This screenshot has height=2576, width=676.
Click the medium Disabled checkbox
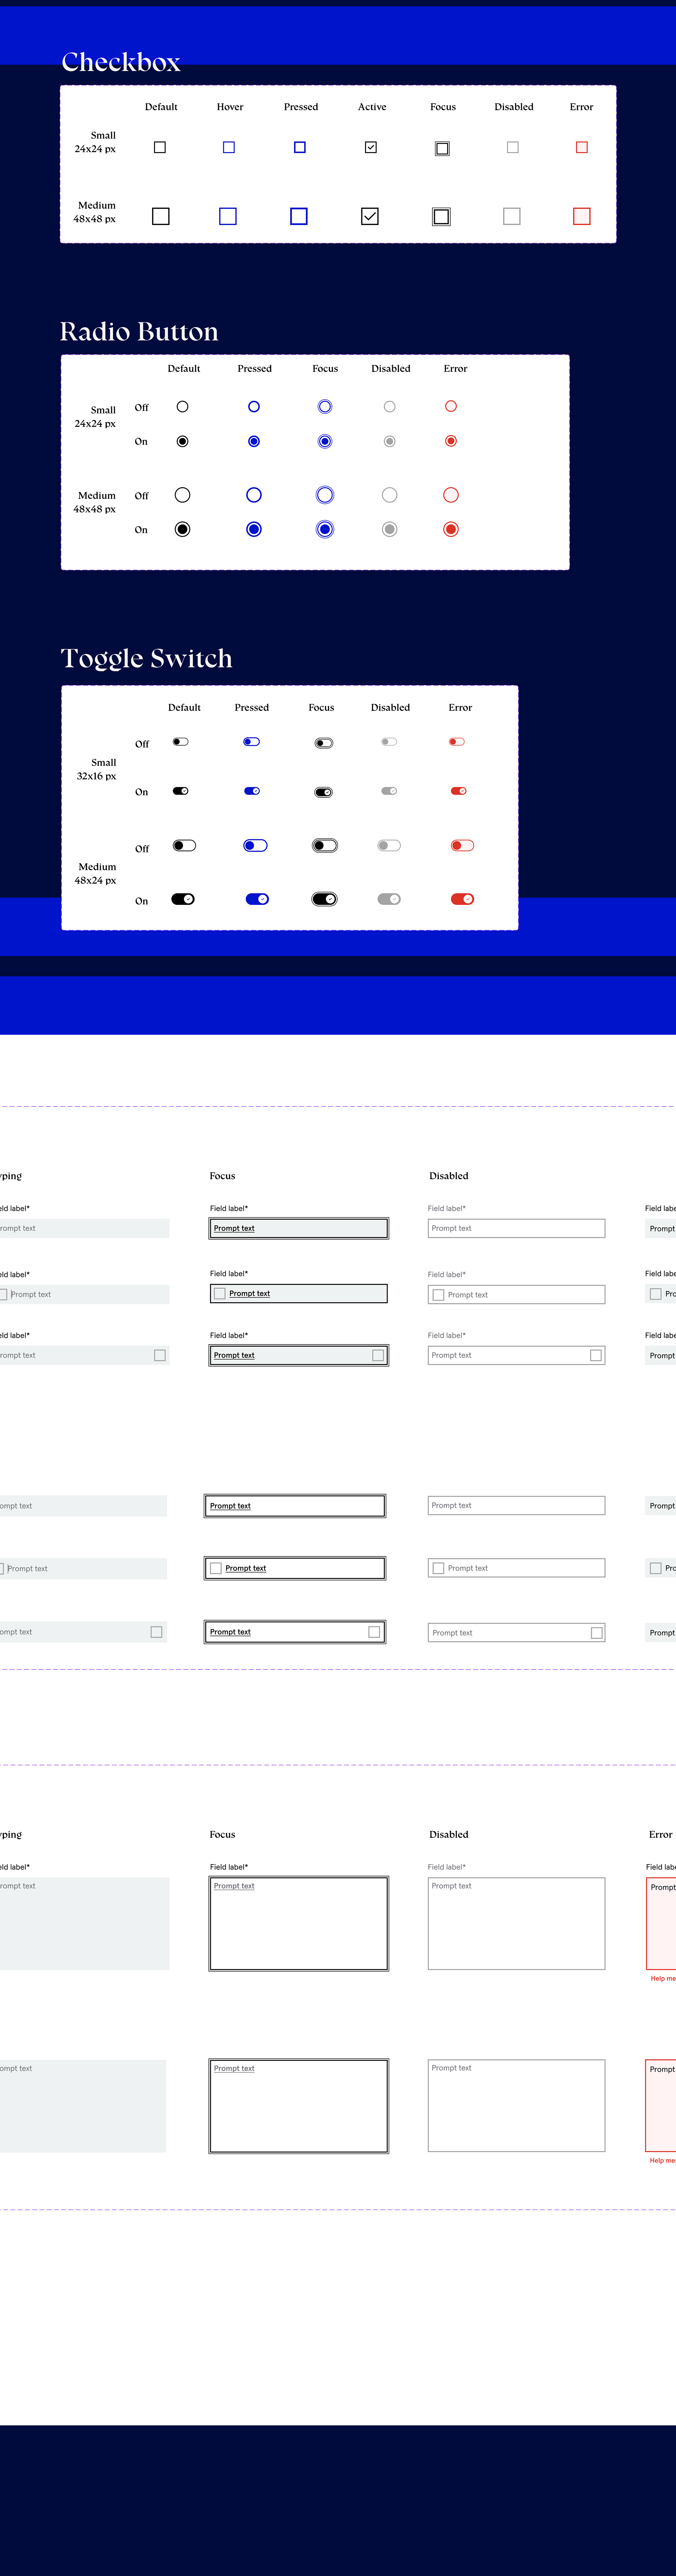pyautogui.click(x=512, y=216)
